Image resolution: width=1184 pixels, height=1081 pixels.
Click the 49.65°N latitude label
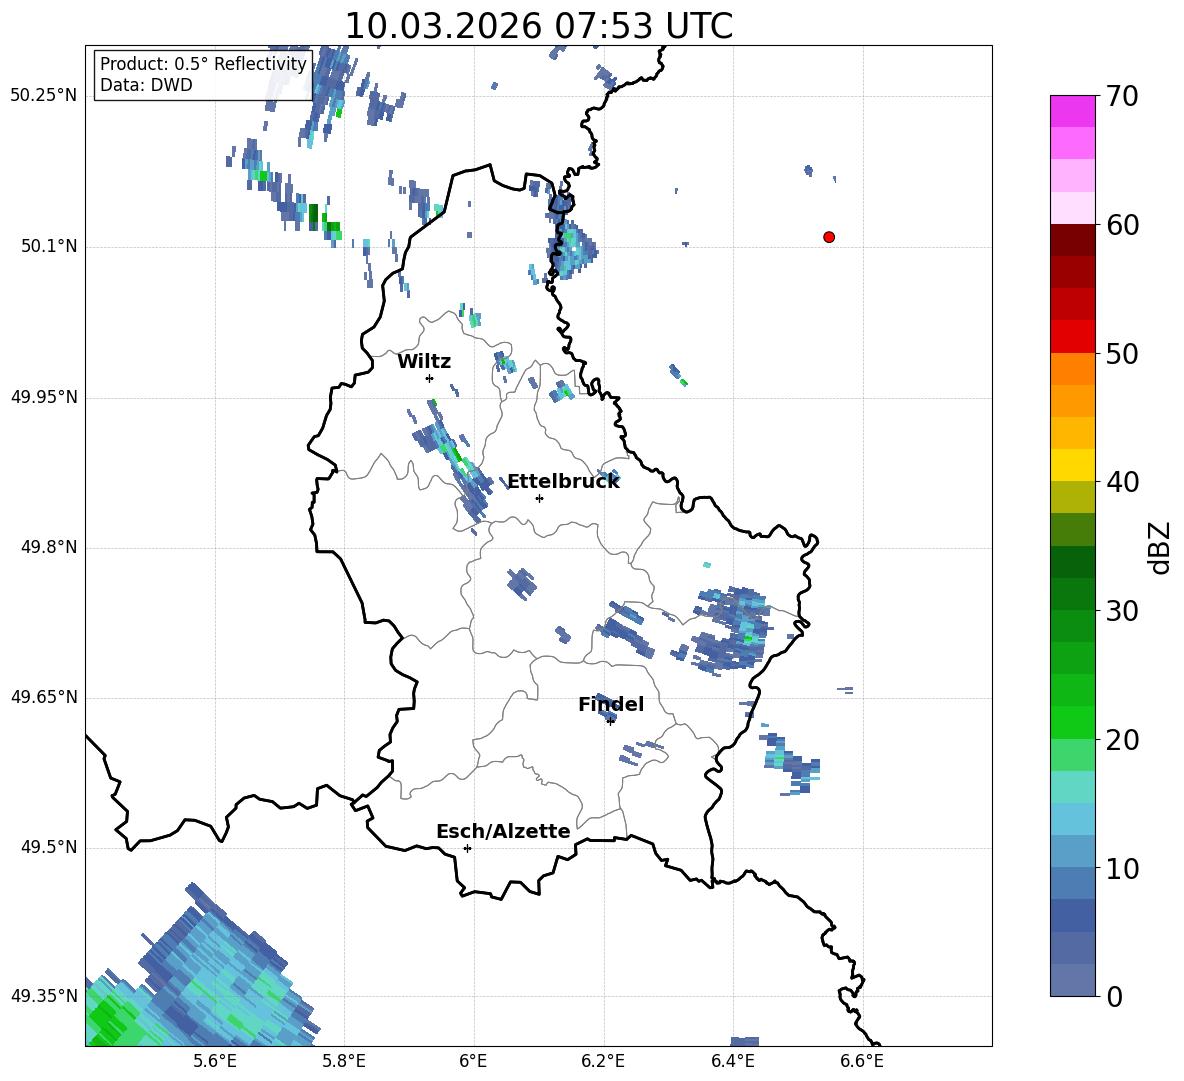44,698
